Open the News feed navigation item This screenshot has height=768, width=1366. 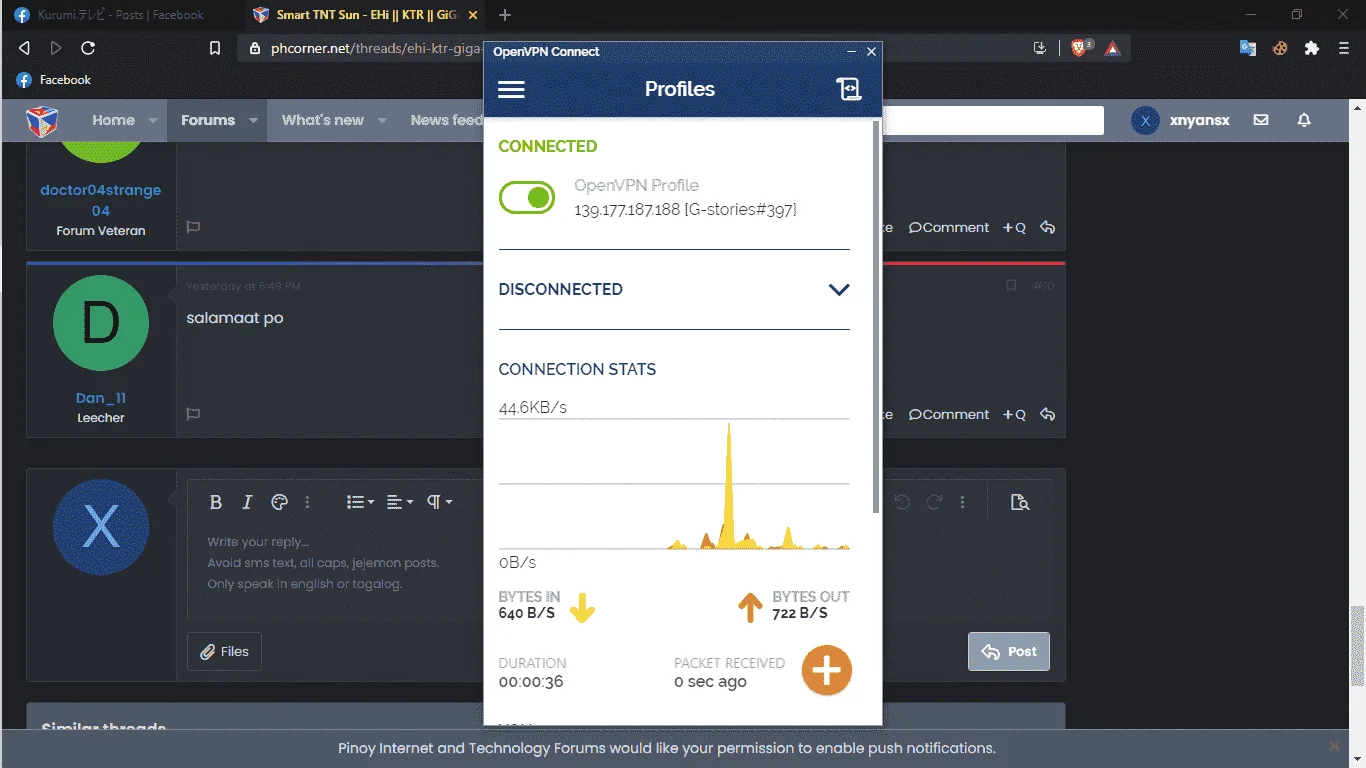pos(446,120)
